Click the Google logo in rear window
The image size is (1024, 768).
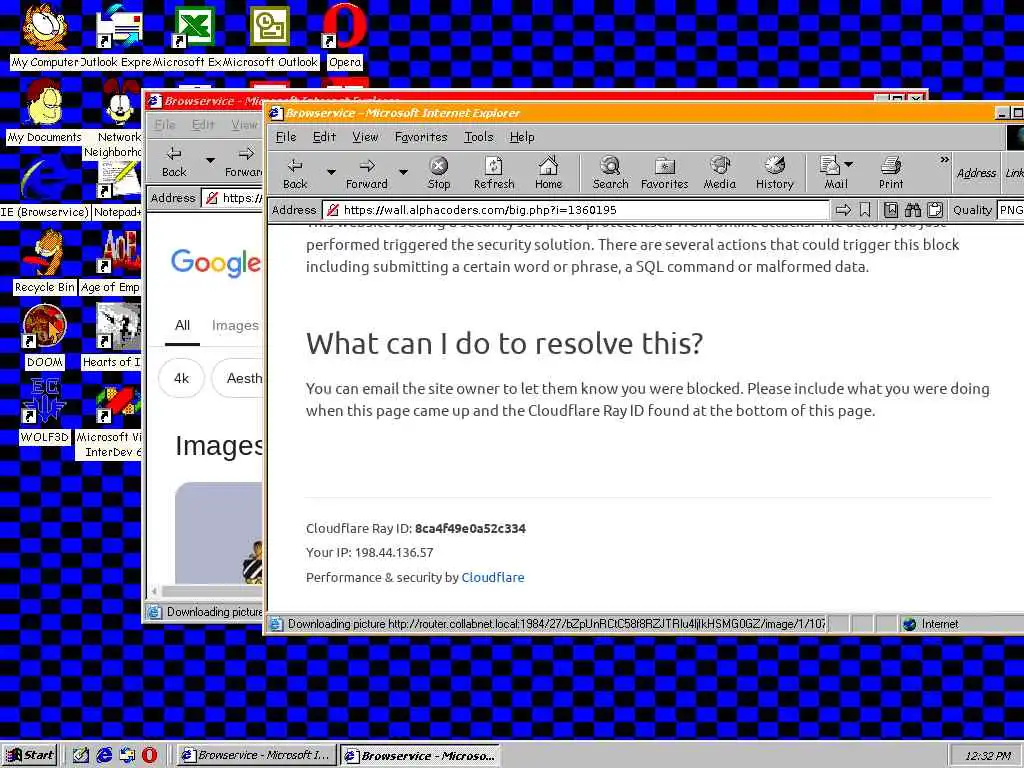[216, 263]
